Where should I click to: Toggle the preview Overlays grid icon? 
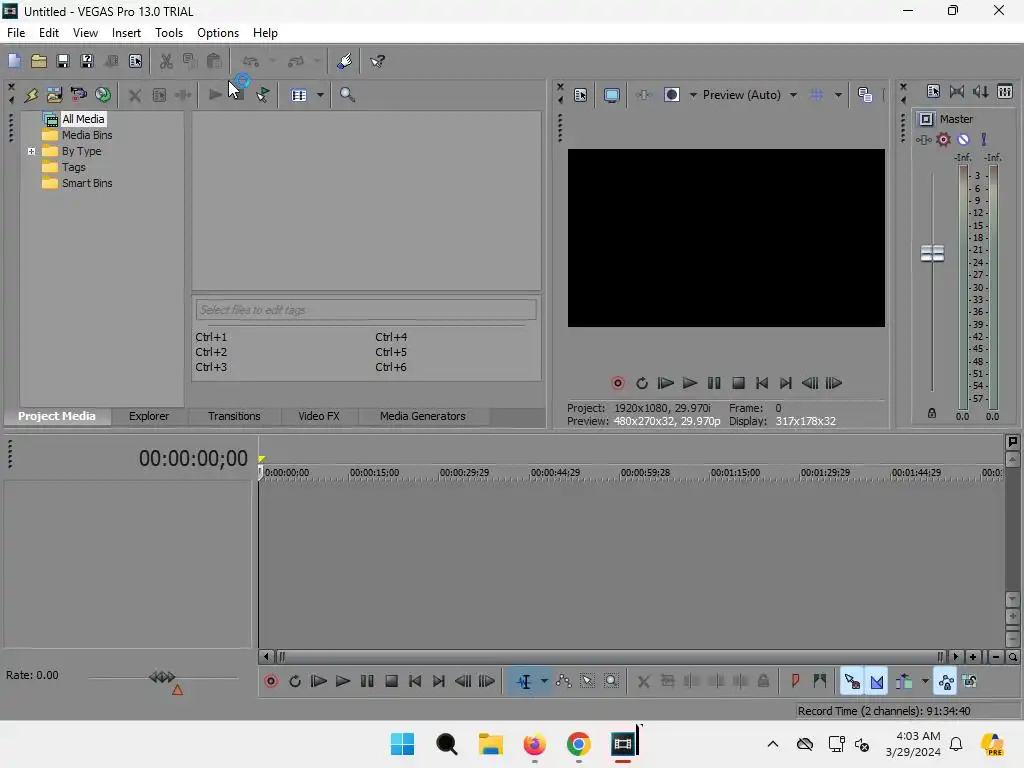(816, 95)
